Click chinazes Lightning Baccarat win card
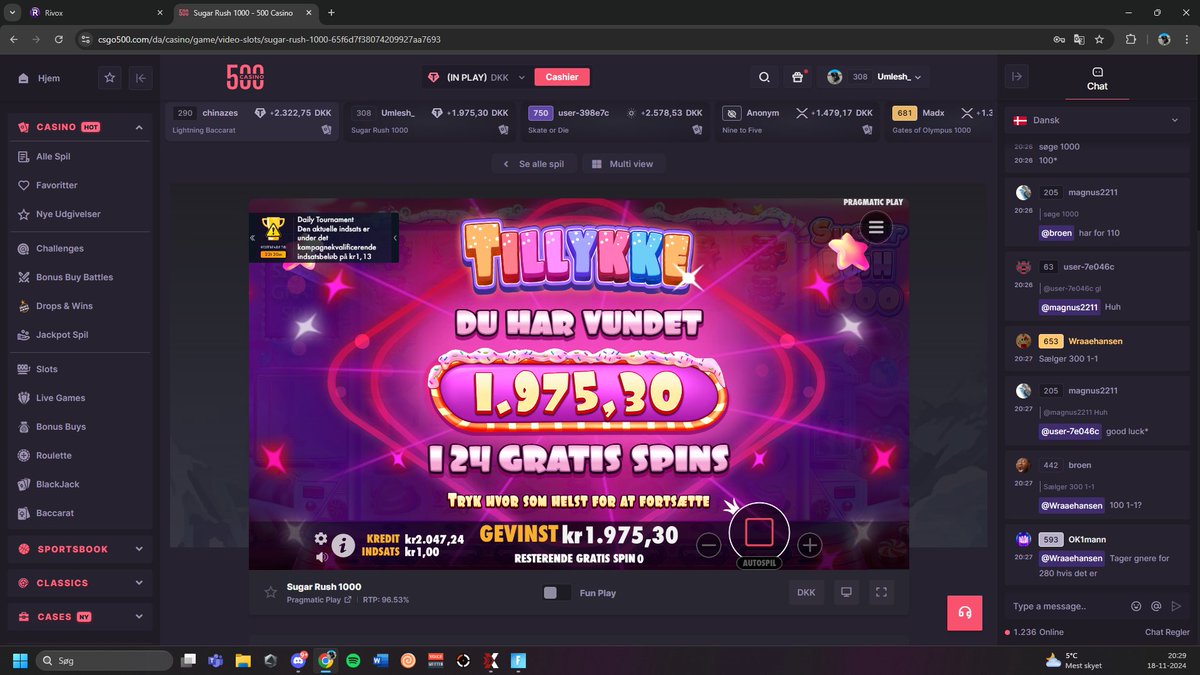 click(252, 121)
